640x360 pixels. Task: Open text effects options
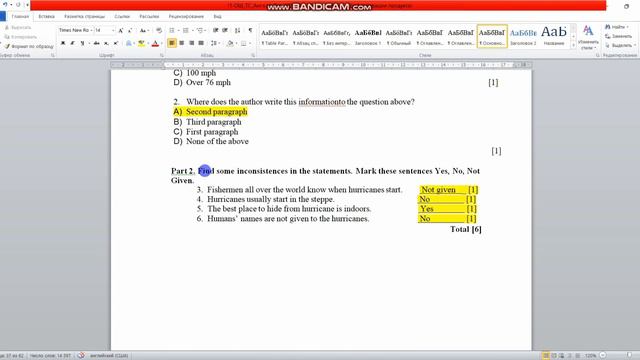point(129,43)
